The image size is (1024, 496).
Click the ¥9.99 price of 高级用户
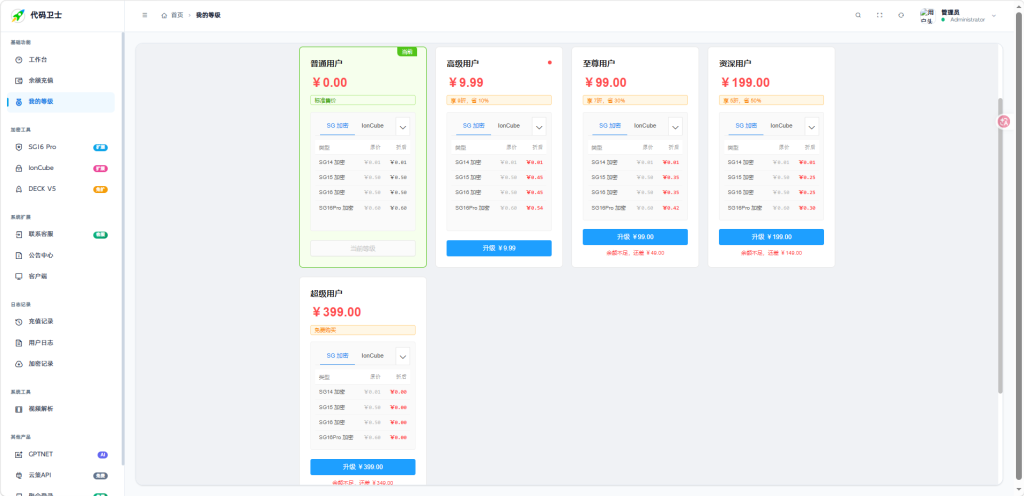(466, 83)
